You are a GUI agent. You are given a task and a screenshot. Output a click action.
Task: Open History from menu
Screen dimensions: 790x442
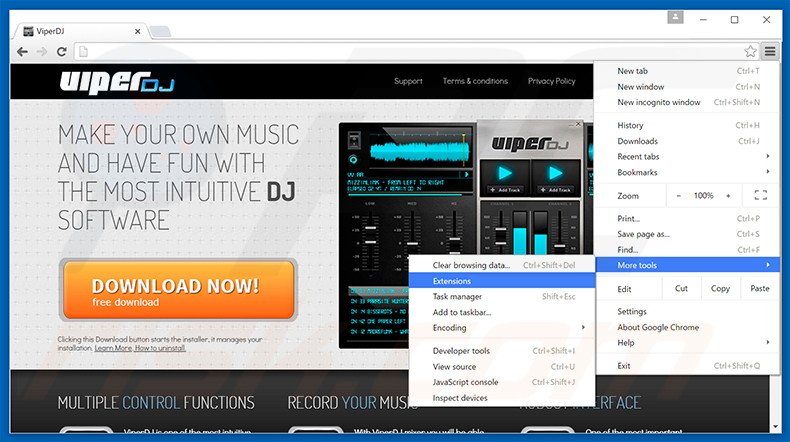pos(687,125)
